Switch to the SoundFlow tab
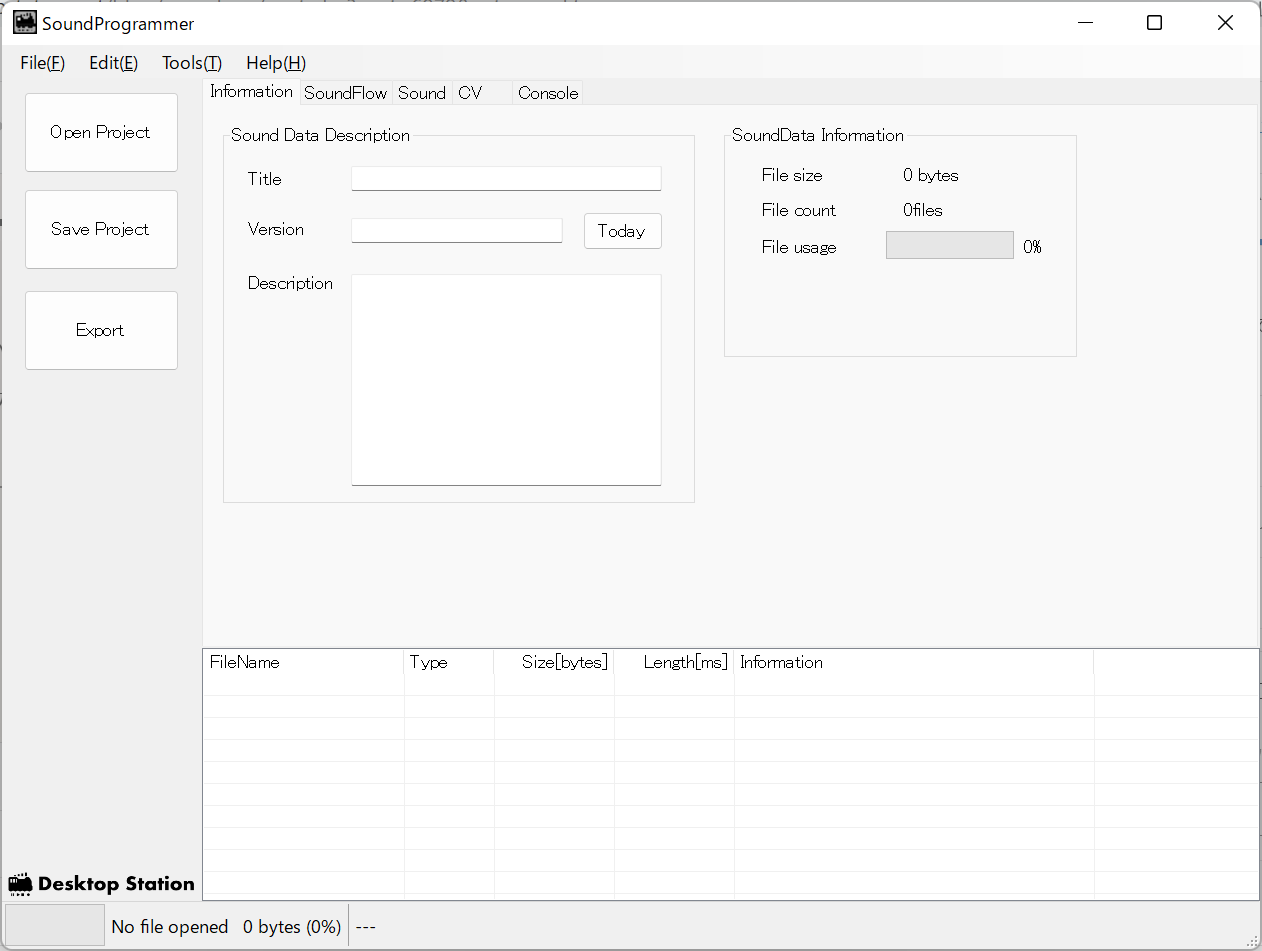 click(345, 93)
